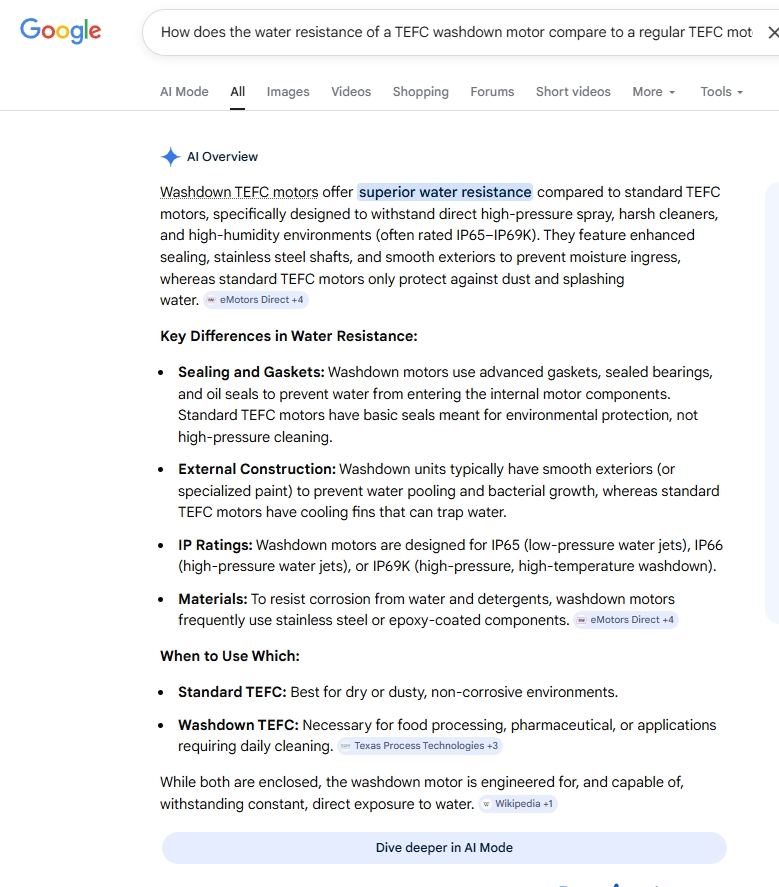
Task: Open the Videos tab
Action: pos(351,92)
